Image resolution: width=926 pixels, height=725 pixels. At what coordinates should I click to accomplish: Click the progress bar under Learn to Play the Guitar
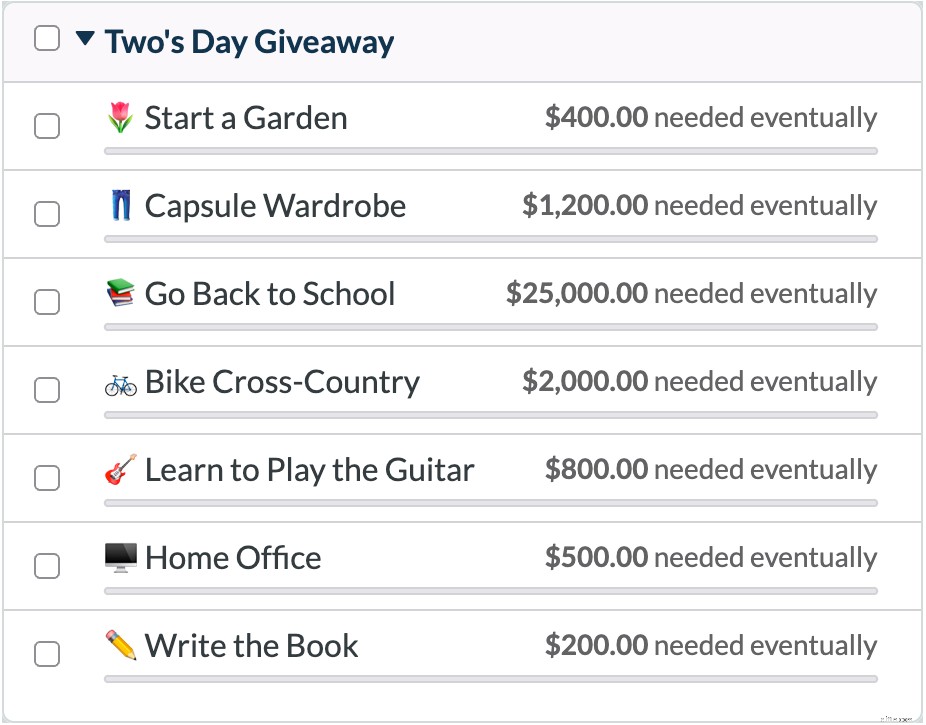coord(490,504)
